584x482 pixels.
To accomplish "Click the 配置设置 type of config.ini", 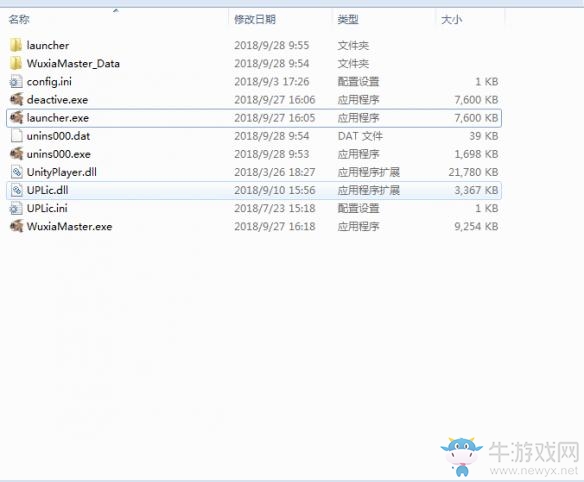I will coord(358,82).
